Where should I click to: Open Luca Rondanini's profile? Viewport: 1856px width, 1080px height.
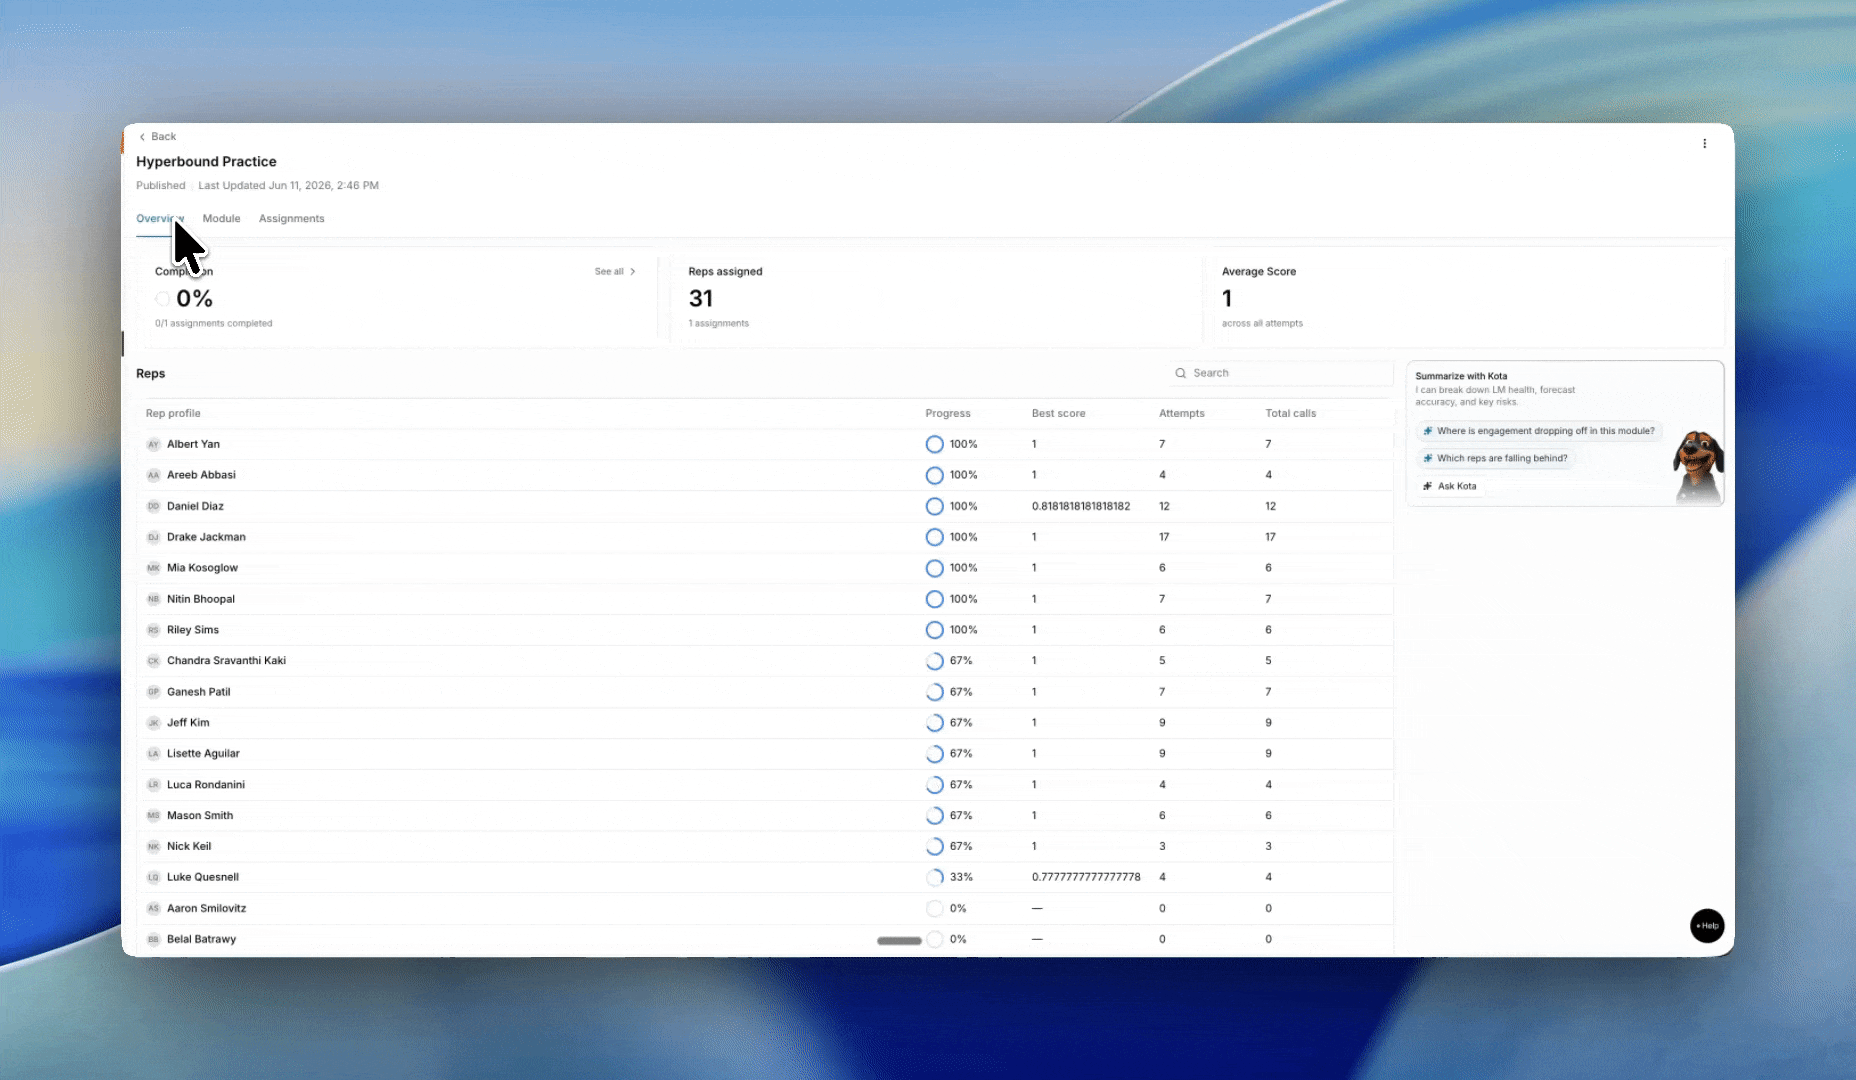(205, 785)
